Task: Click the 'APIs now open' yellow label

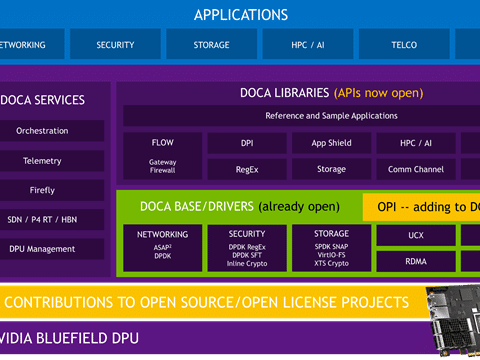Action: click(378, 93)
